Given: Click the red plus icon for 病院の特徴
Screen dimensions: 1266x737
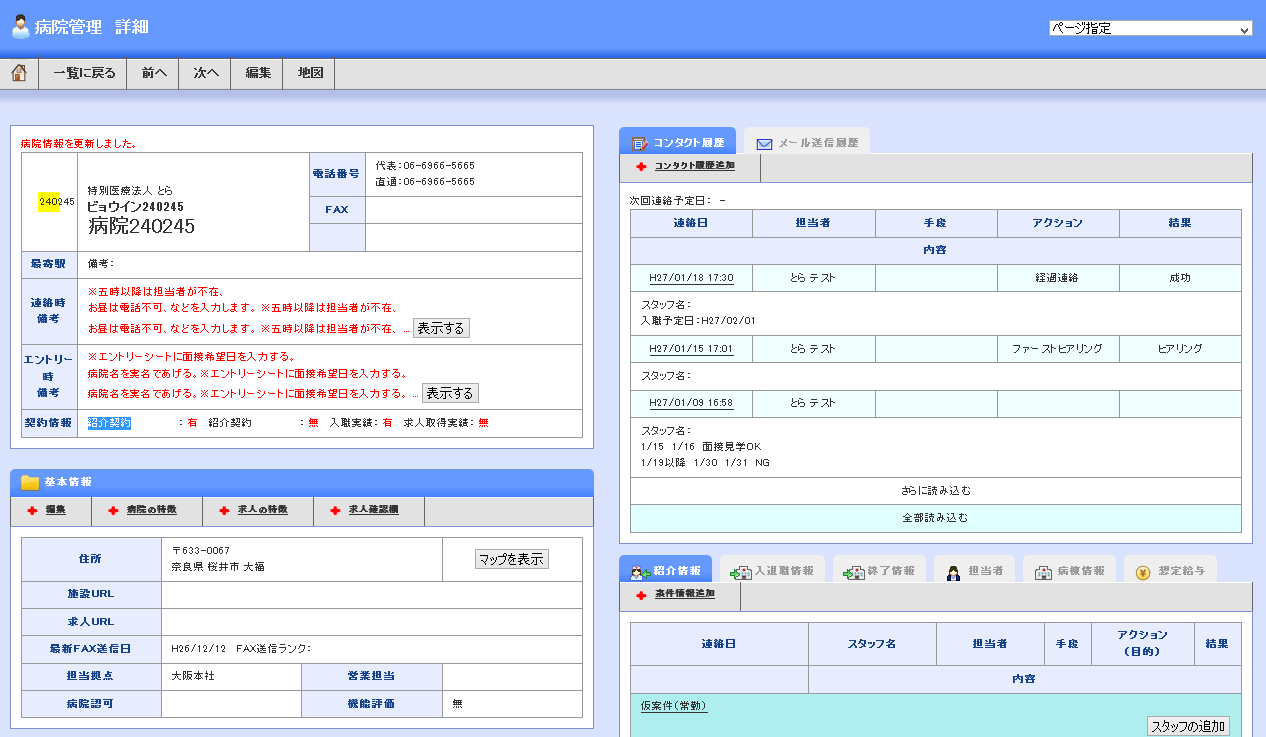Looking at the screenshot, I should click(113, 511).
